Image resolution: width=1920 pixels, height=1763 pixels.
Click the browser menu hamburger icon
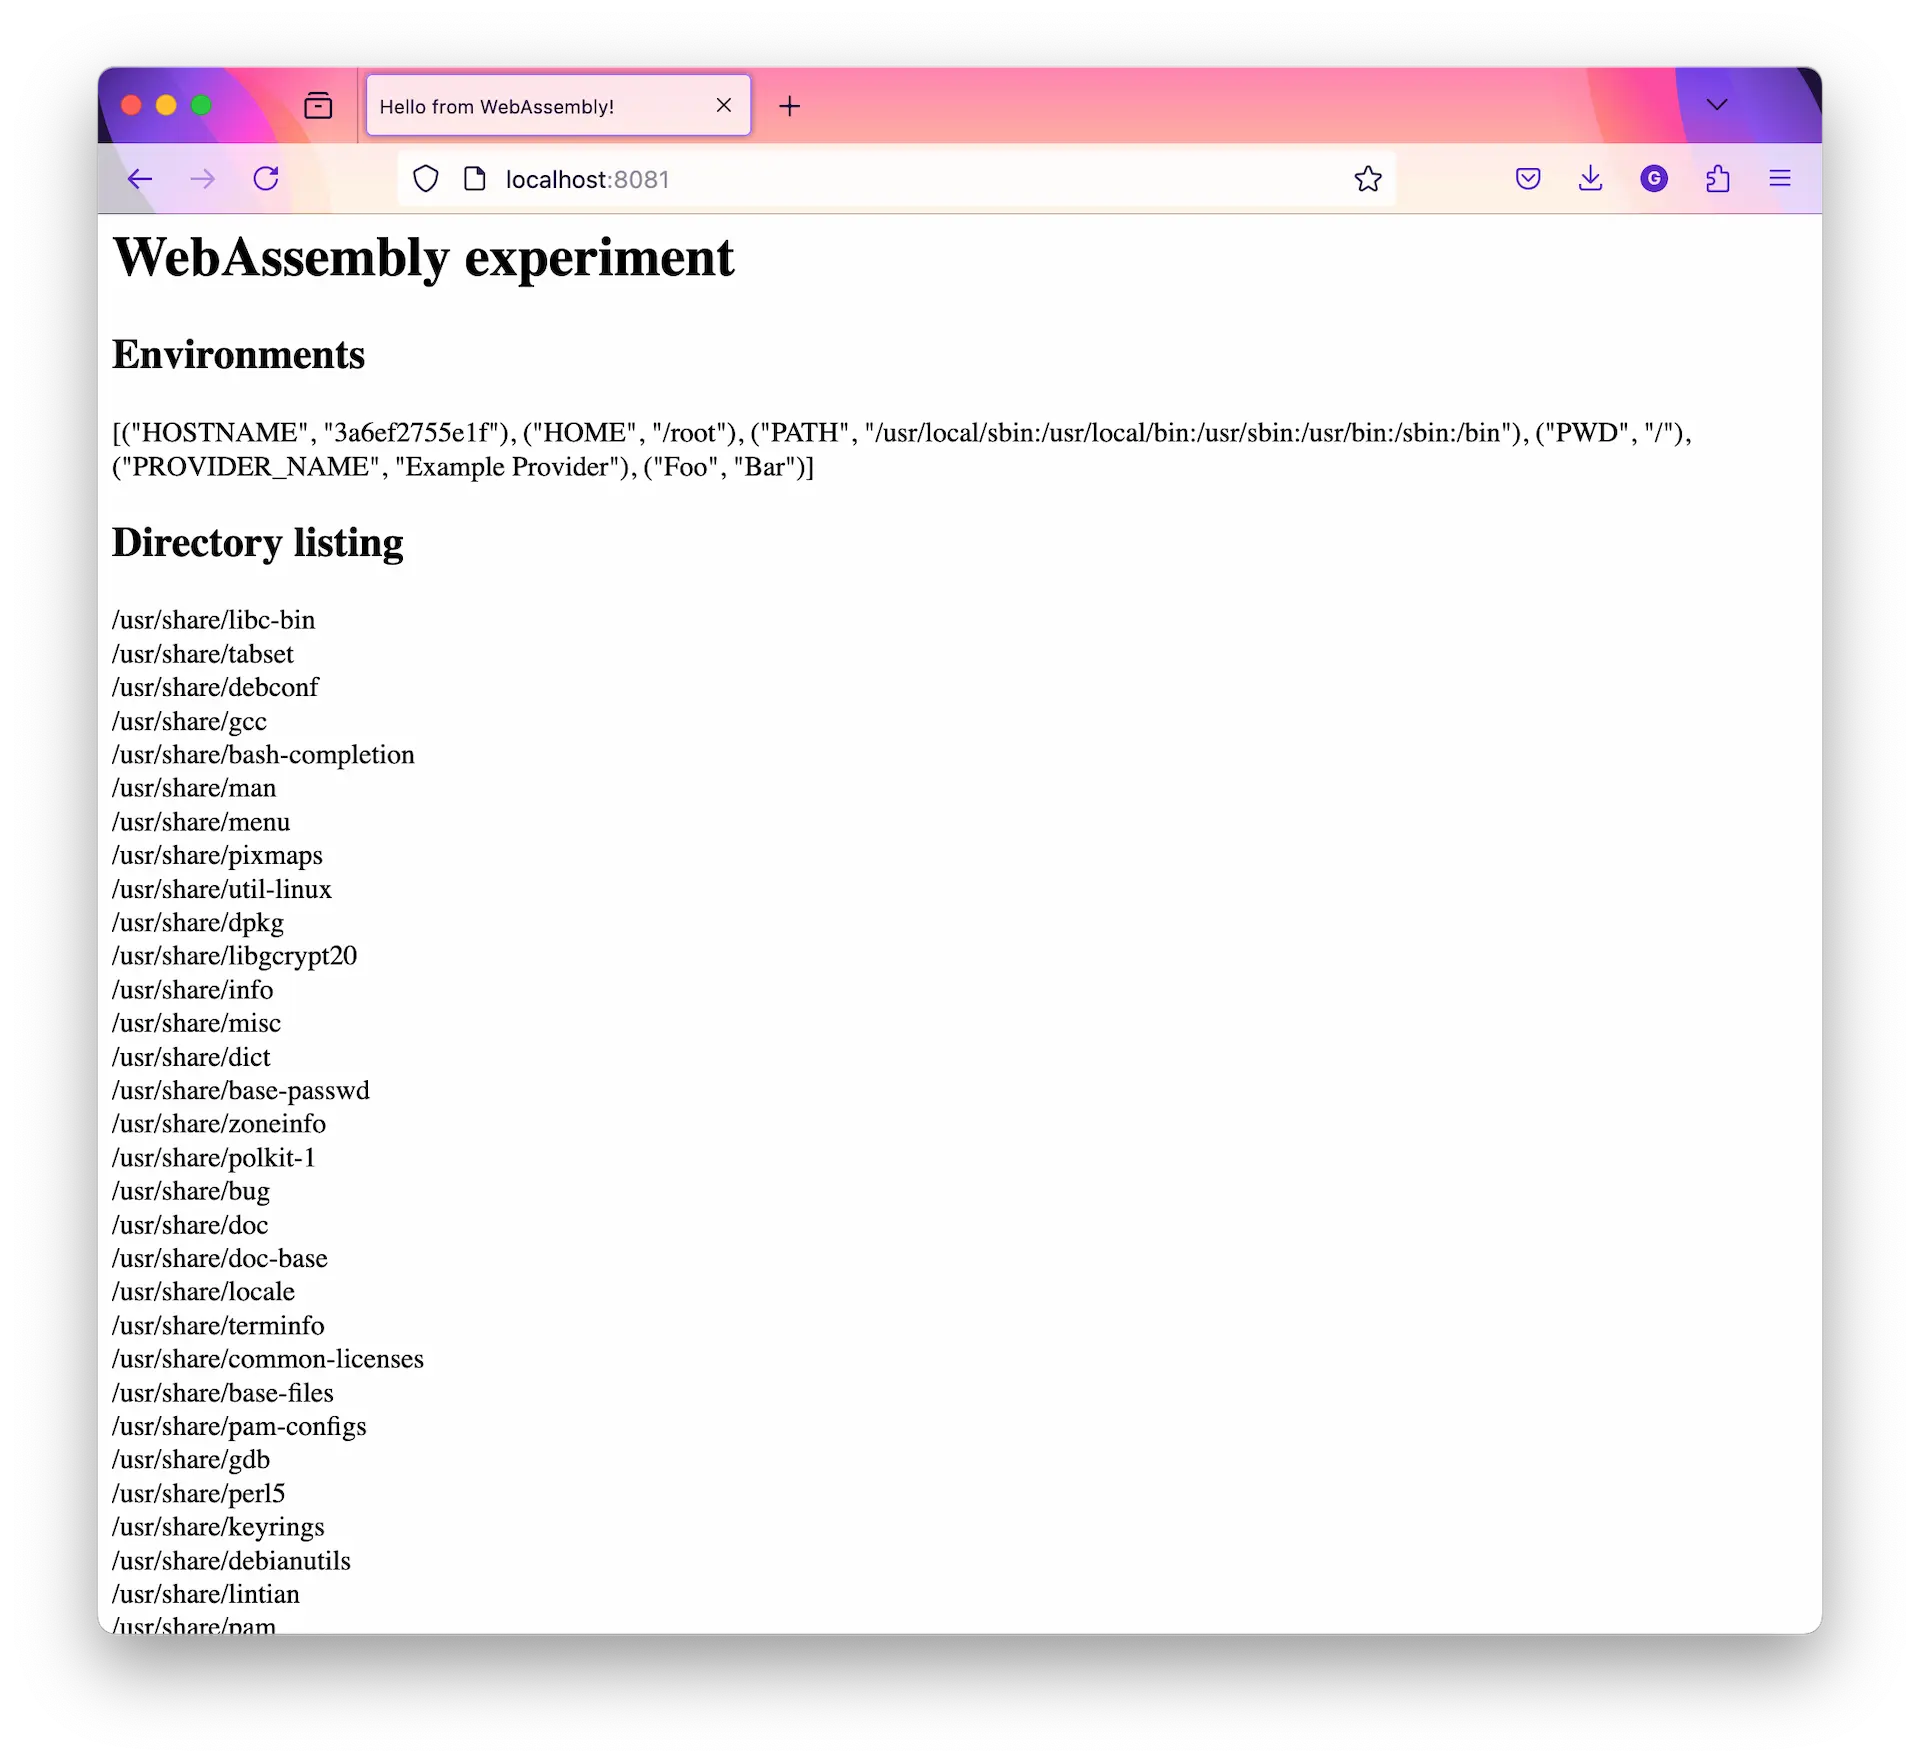point(1780,179)
